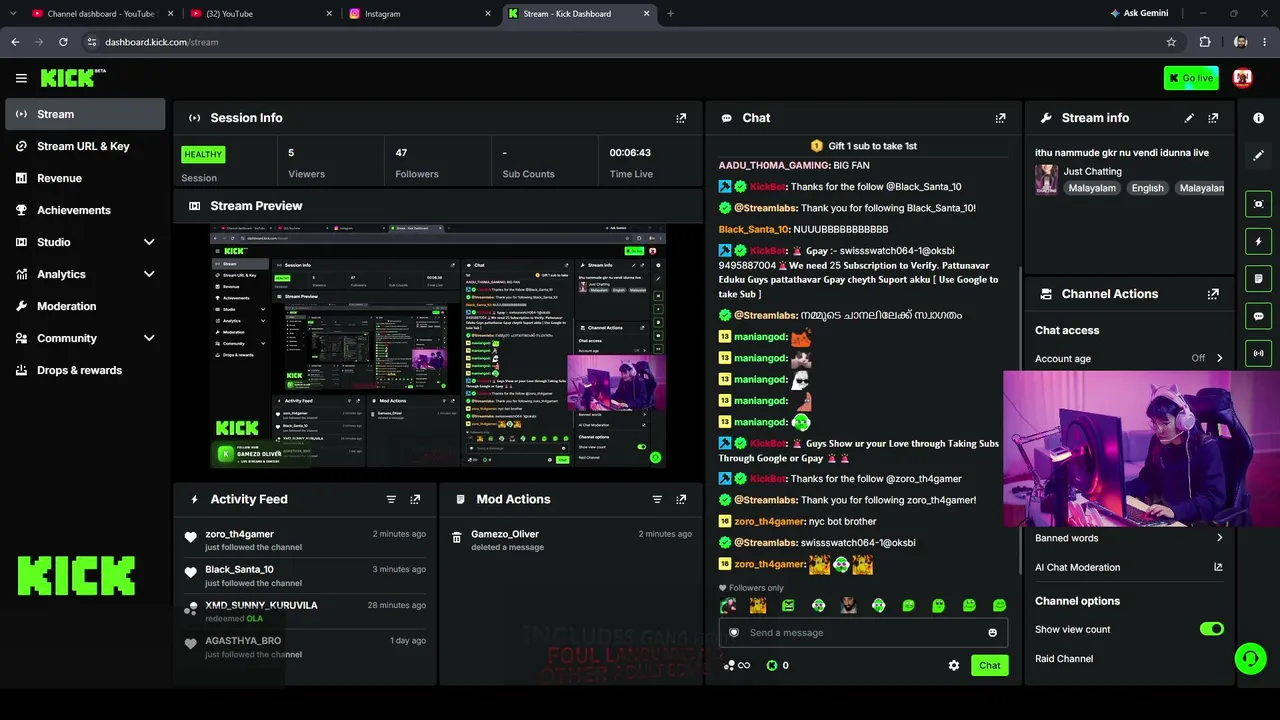
Task: Open the user profile avatar menu
Action: tap(1242, 78)
